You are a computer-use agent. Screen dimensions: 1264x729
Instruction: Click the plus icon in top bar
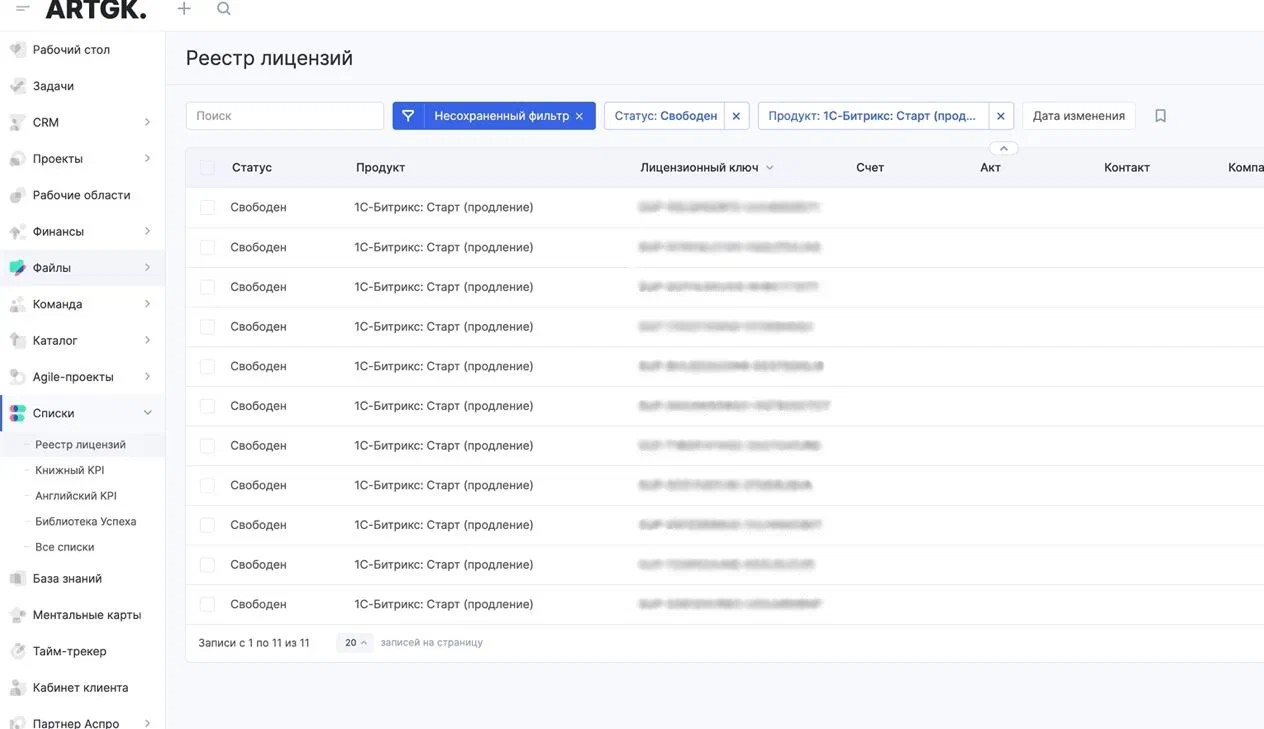184,9
